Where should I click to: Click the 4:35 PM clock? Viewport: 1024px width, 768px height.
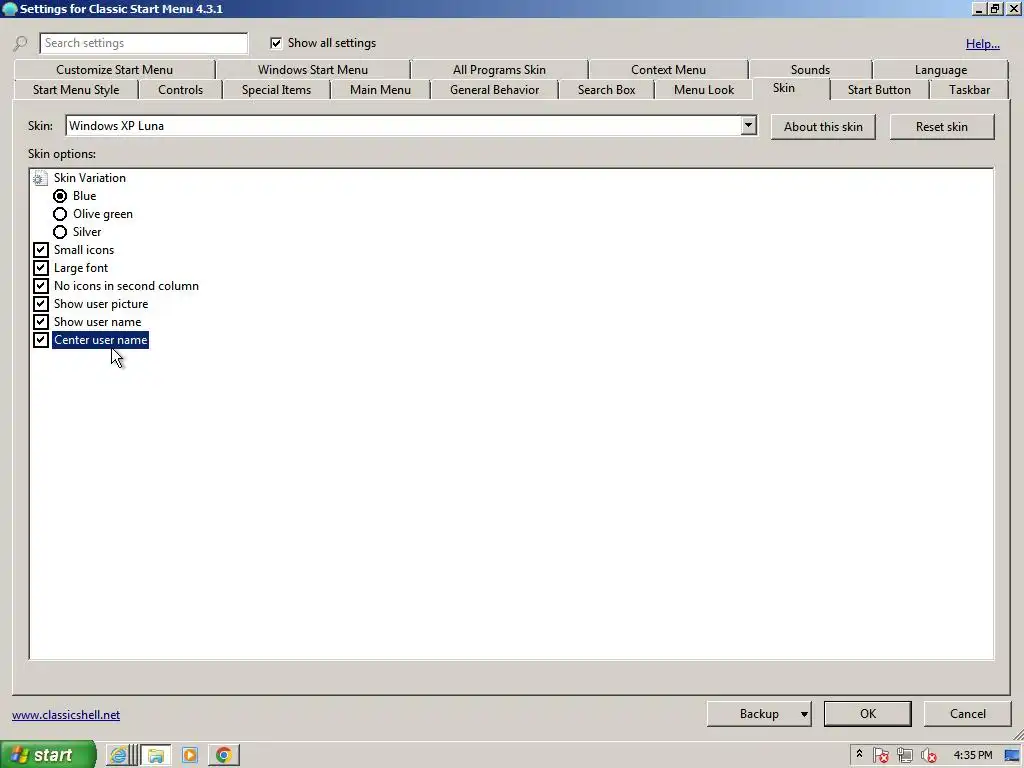click(x=972, y=755)
